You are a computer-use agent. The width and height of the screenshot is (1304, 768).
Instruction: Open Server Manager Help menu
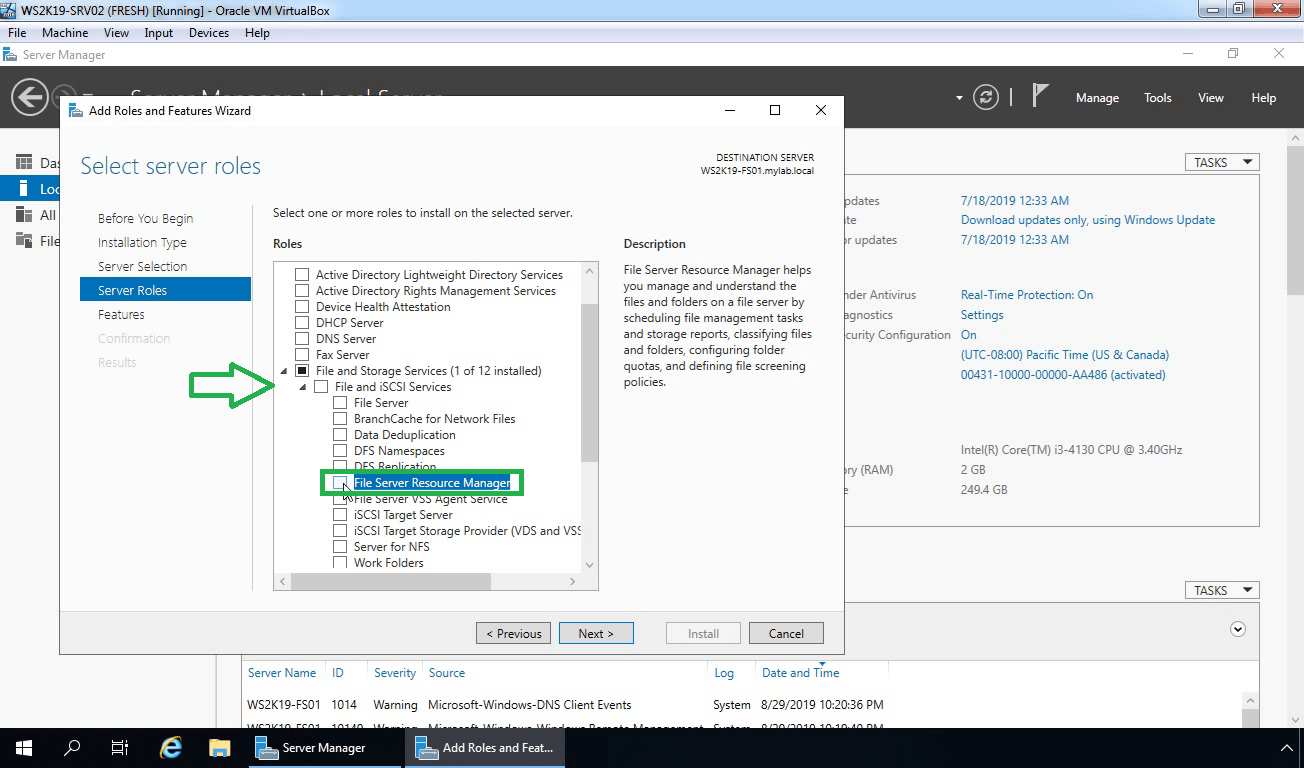coord(1264,98)
